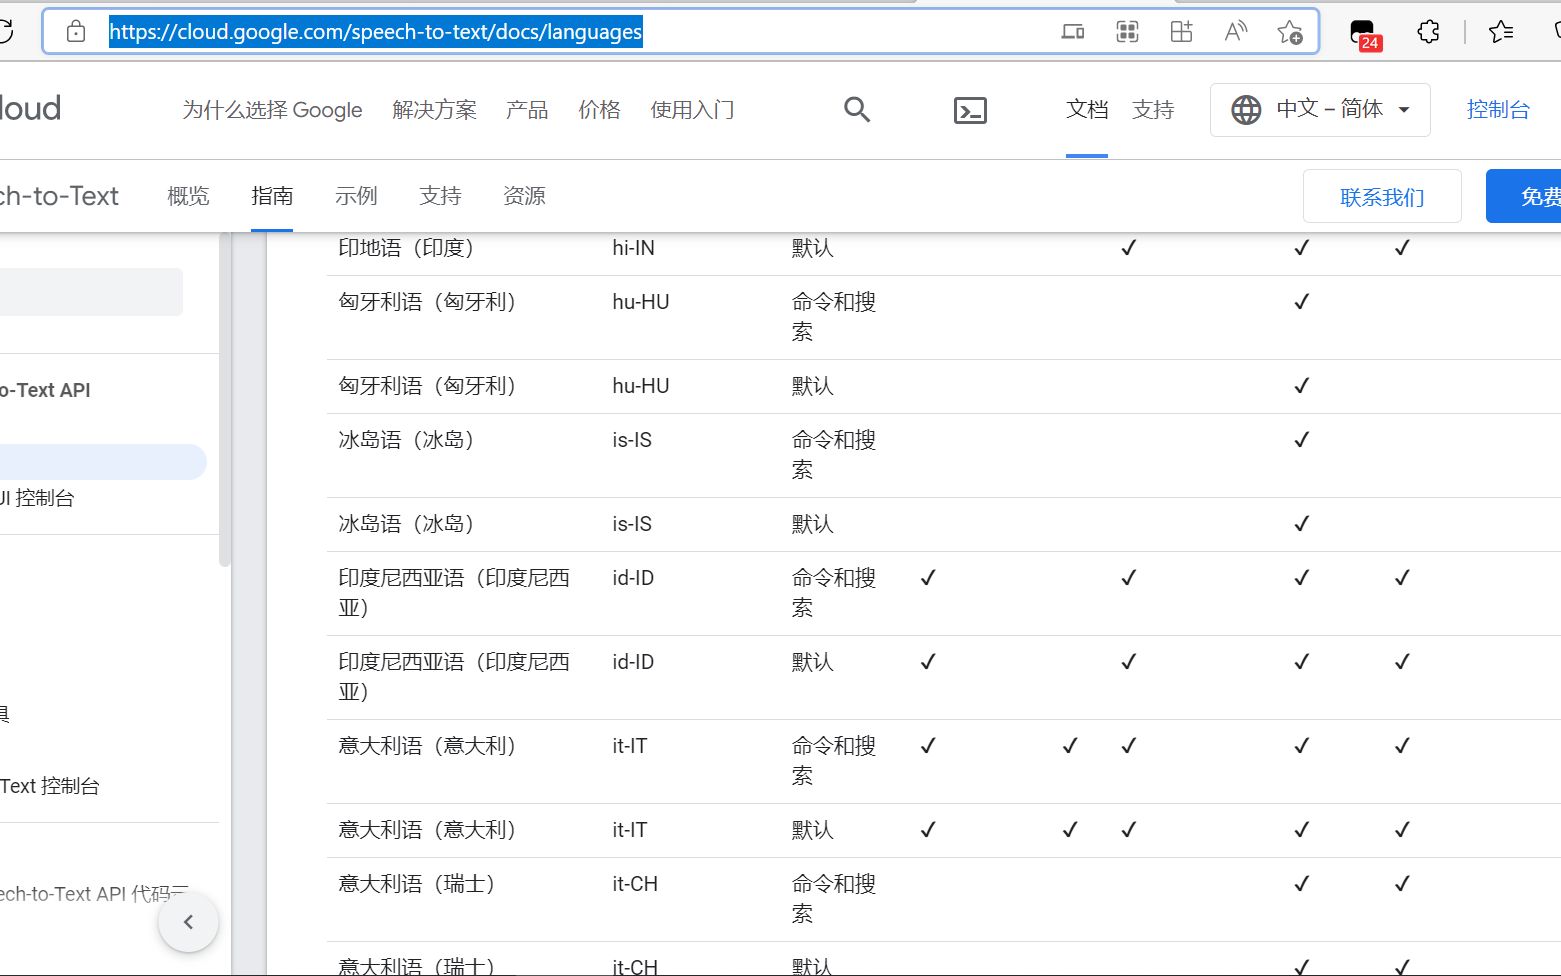Switch to the 概览 tab

[188, 196]
